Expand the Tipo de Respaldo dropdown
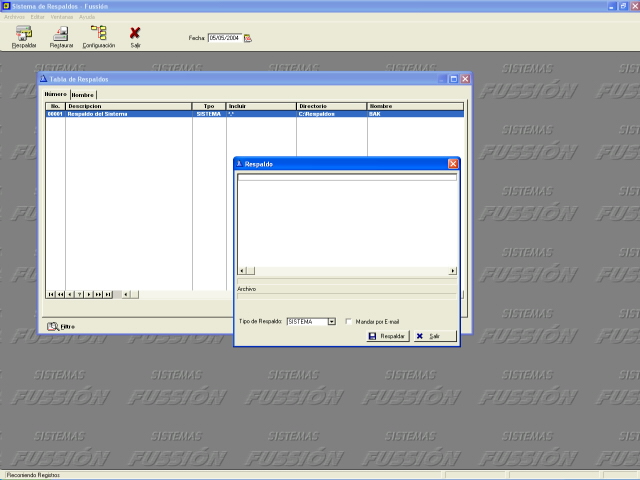Image resolution: width=640 pixels, height=480 pixels. 331,321
